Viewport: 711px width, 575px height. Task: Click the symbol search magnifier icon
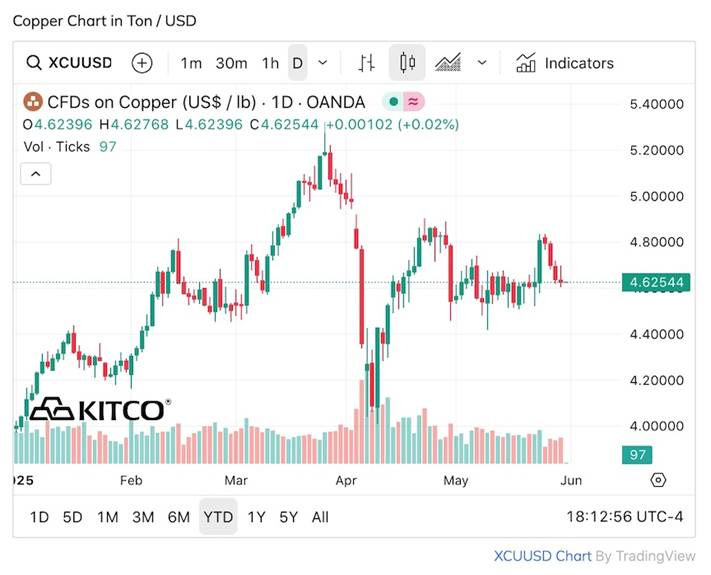33,63
